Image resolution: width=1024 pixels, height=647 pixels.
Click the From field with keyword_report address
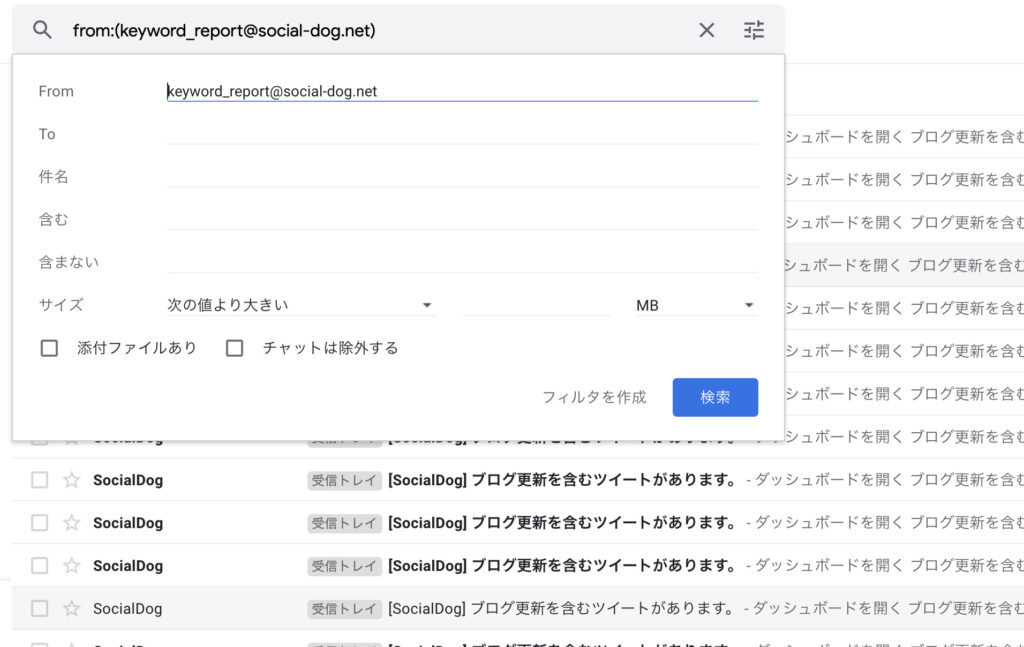pos(462,91)
